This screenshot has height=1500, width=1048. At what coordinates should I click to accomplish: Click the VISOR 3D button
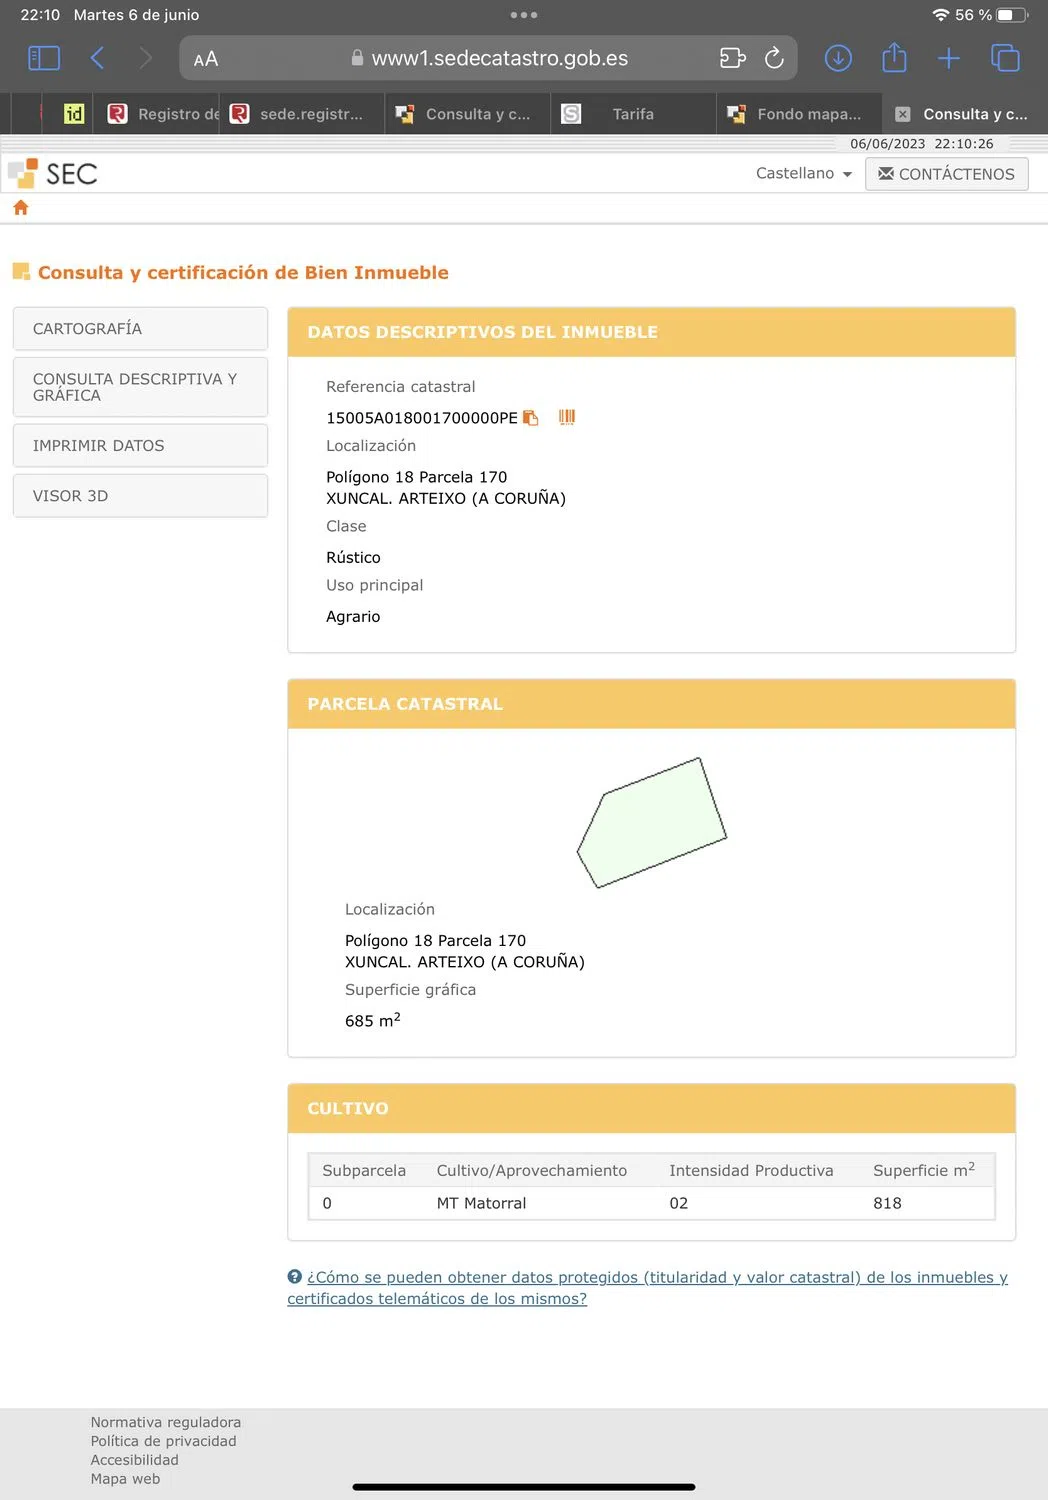(140, 496)
